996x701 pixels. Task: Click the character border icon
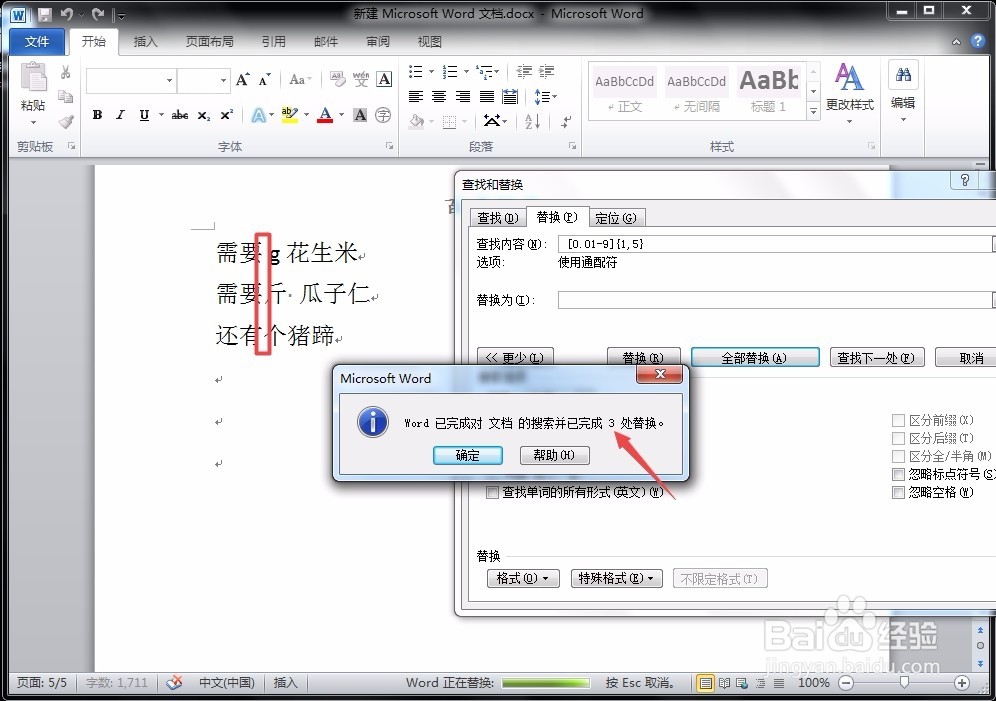(x=384, y=79)
